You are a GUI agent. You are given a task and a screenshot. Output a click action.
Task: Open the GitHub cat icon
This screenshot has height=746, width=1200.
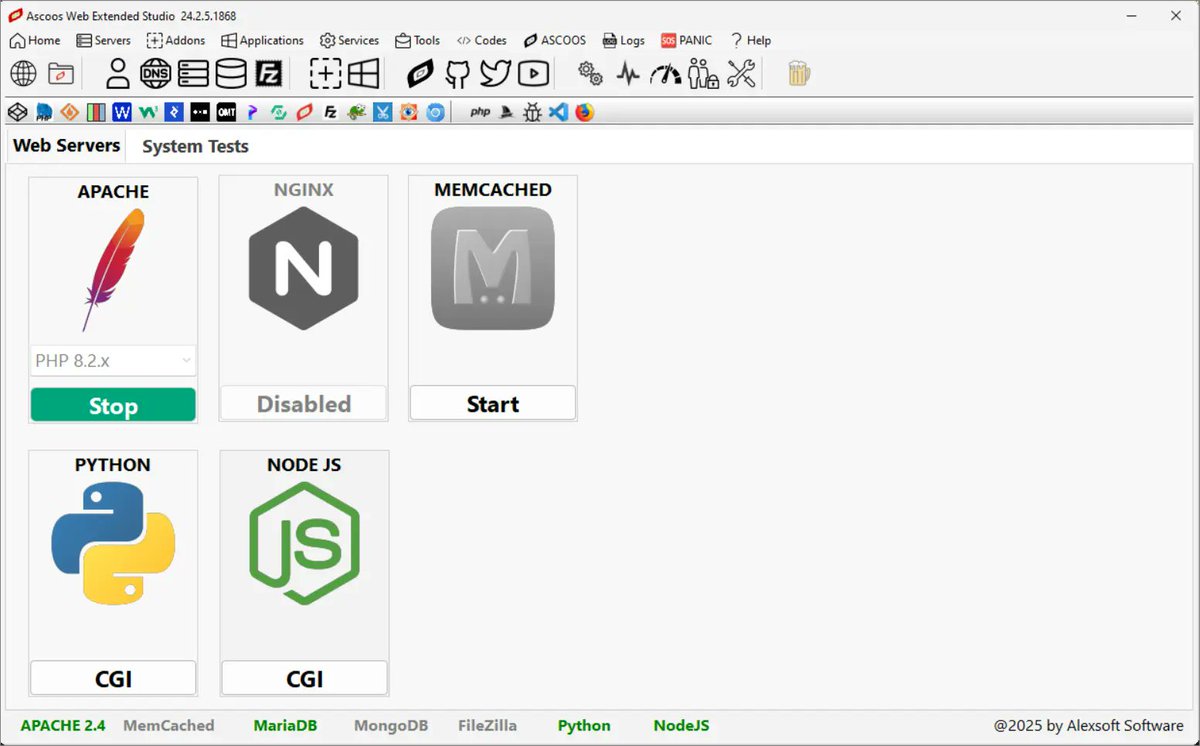(457, 73)
